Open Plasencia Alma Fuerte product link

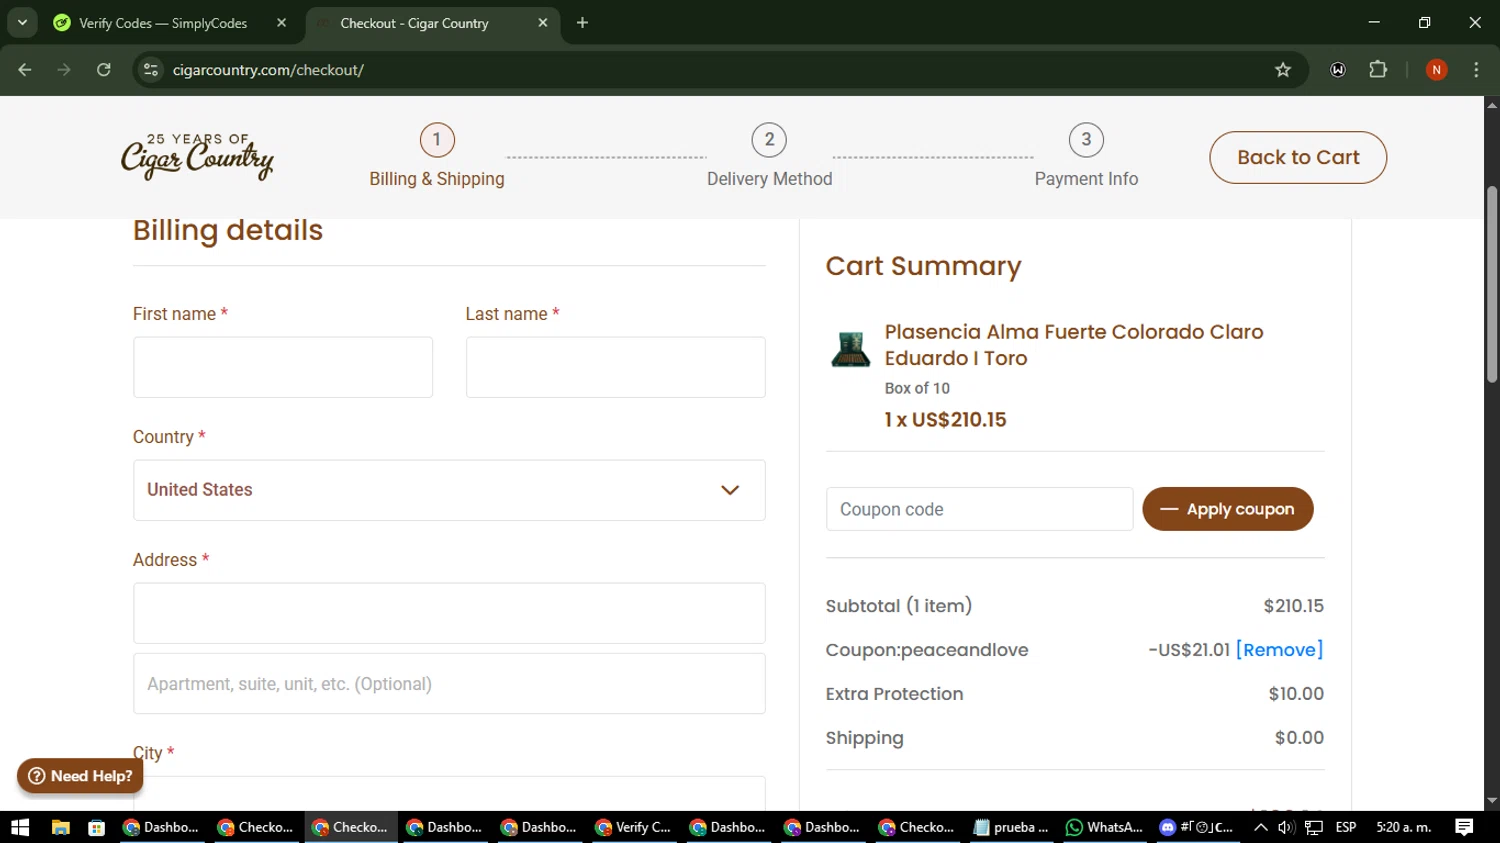pos(1074,345)
